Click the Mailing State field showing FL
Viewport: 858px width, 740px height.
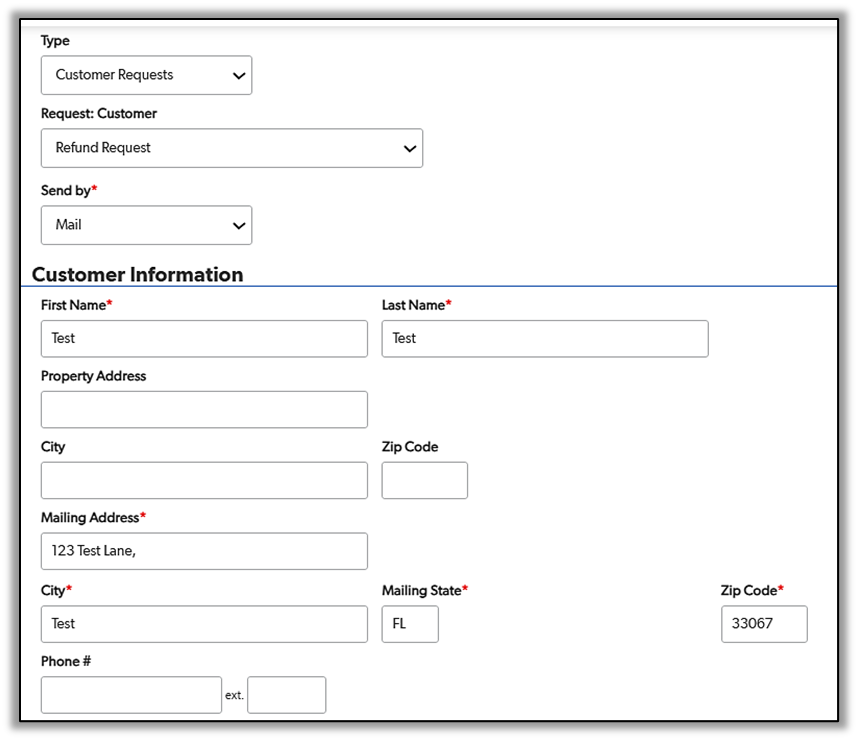tap(410, 624)
